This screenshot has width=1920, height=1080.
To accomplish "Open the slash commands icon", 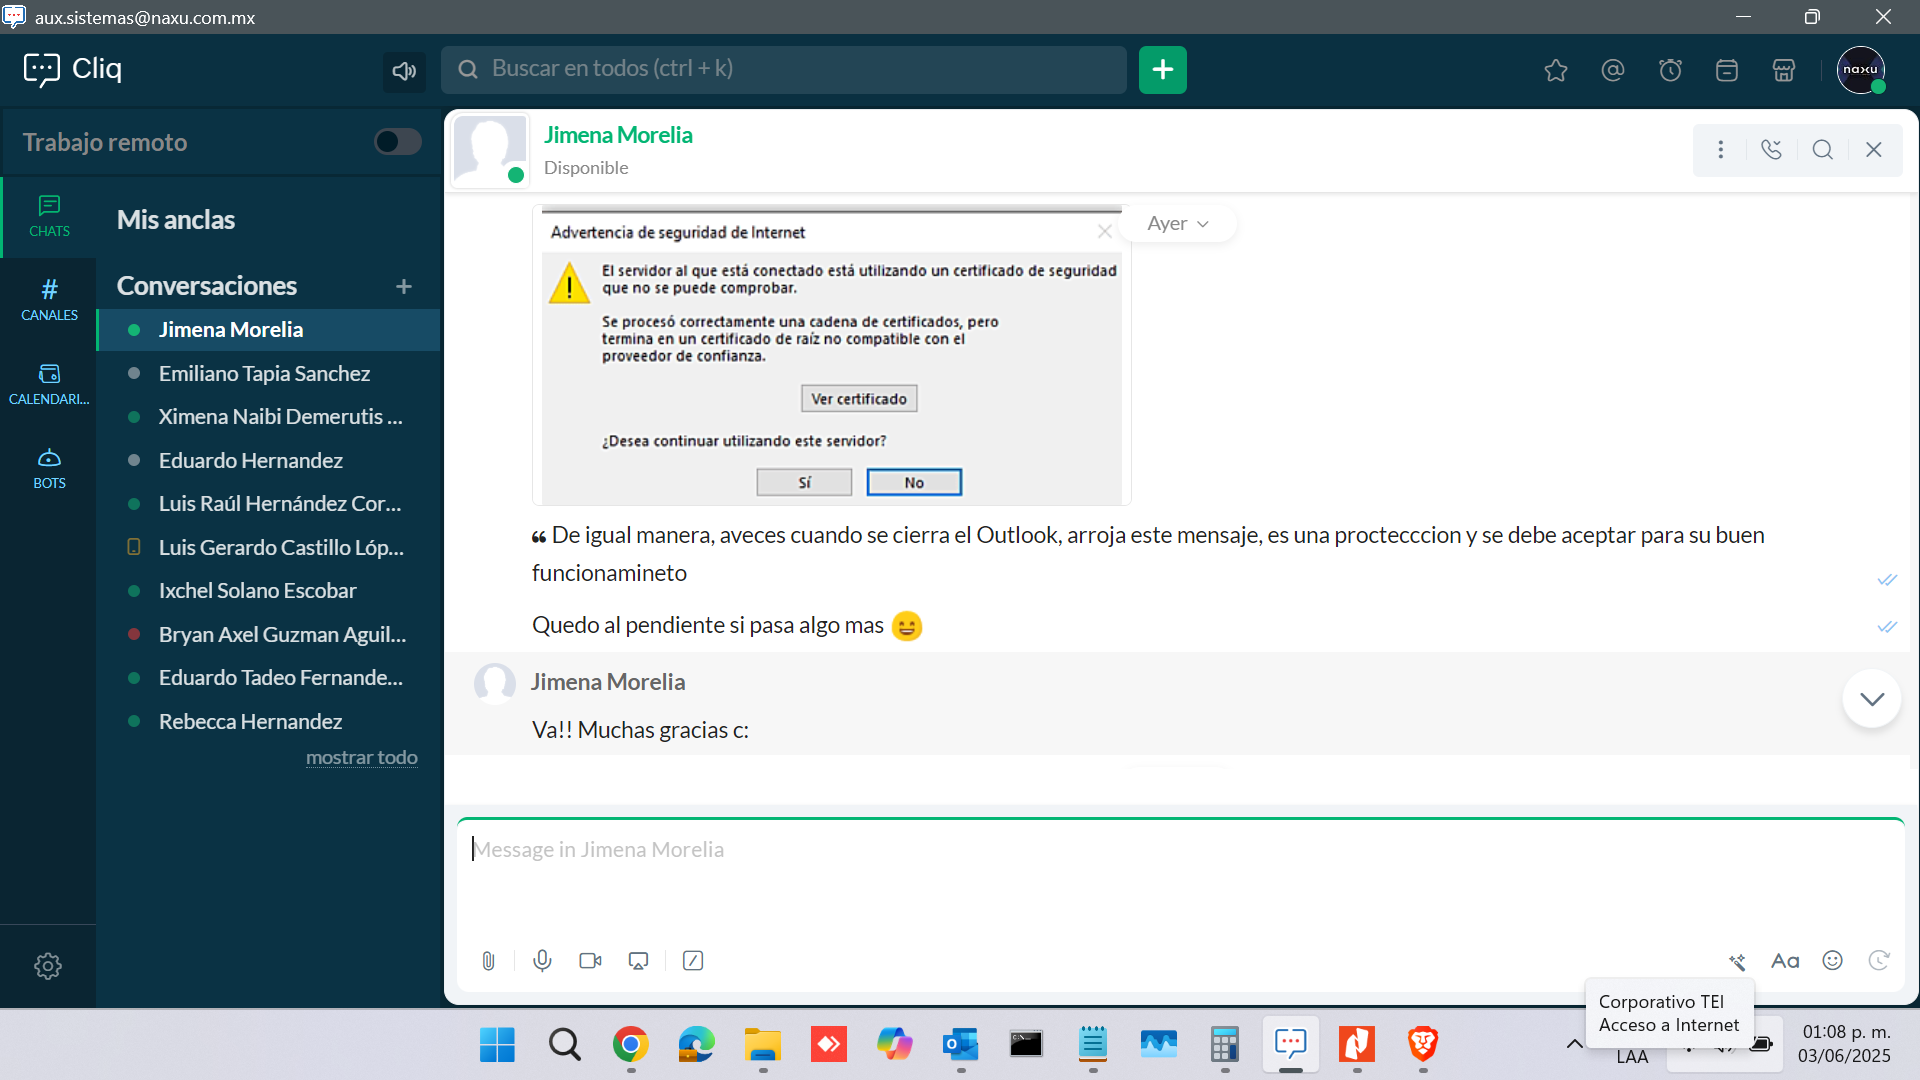I will [x=693, y=961].
